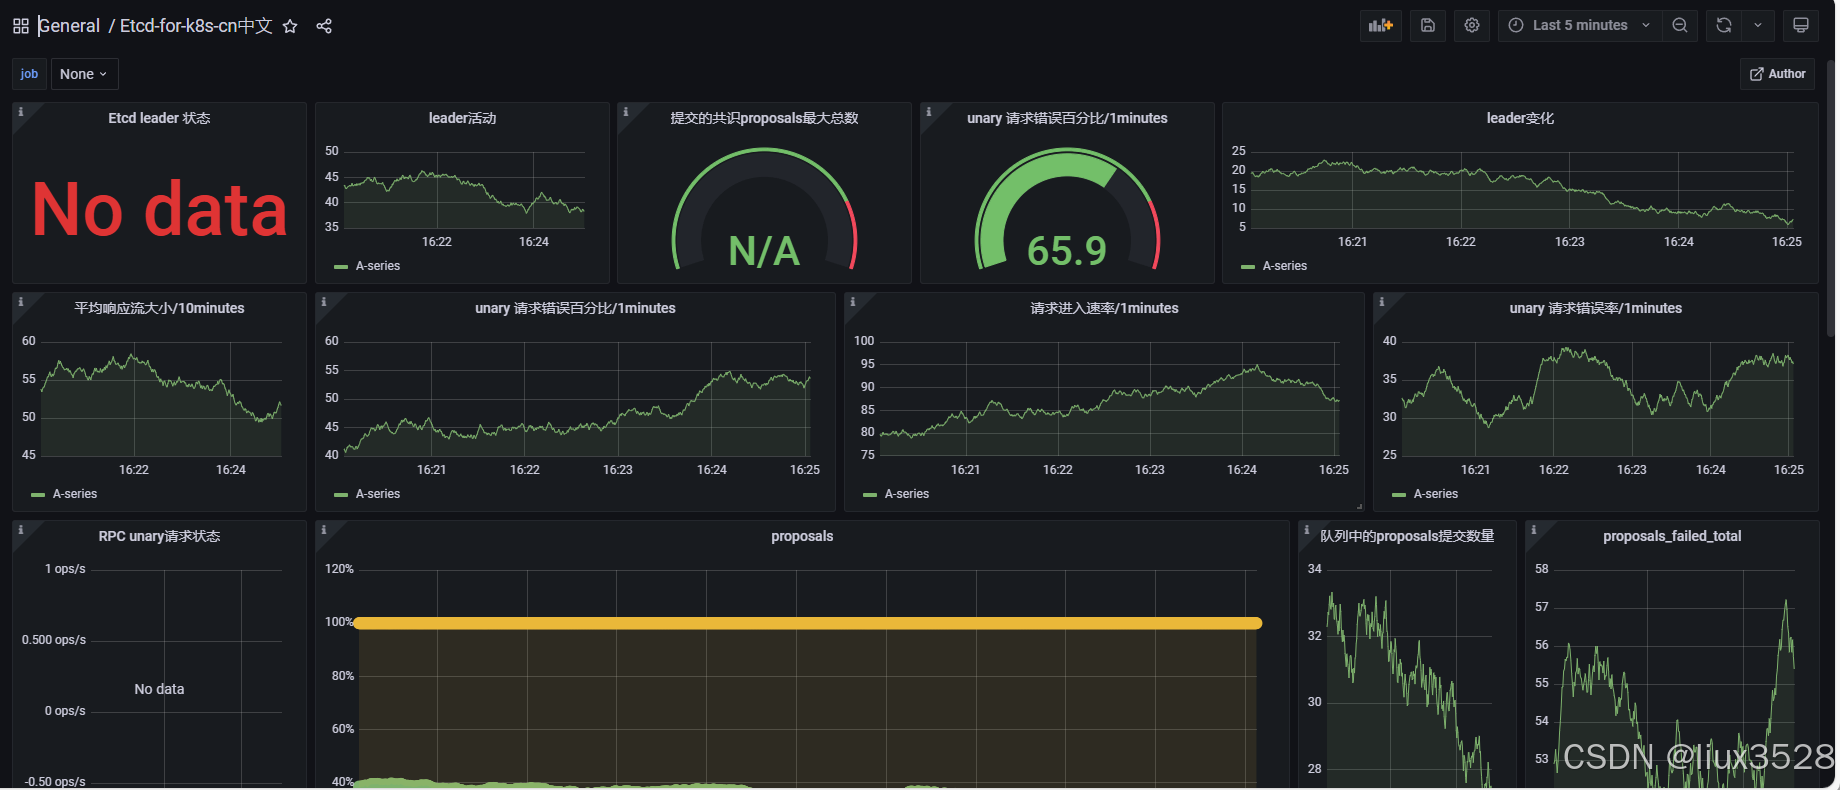
Task: Open 请求进入速率/1minutes panel title menu
Action: tap(1104, 308)
